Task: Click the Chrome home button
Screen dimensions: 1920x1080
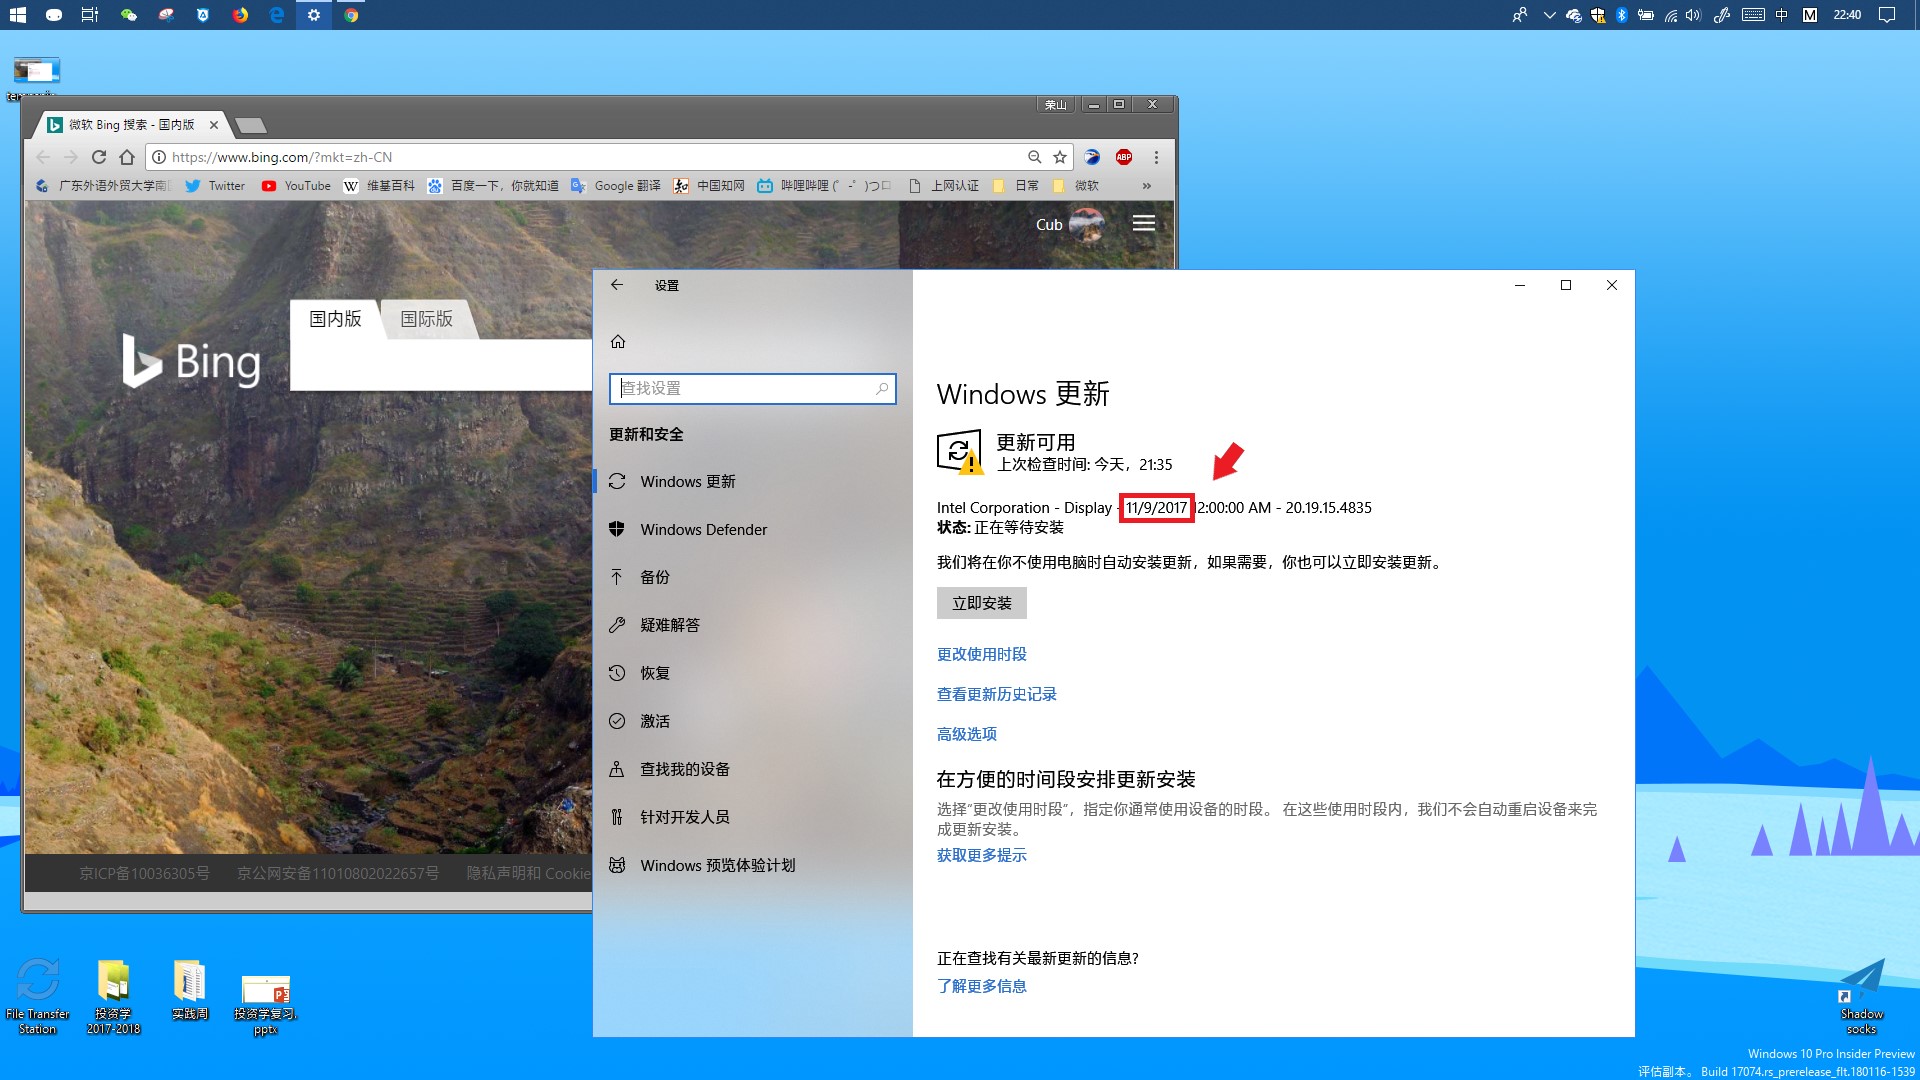Action: coord(127,157)
